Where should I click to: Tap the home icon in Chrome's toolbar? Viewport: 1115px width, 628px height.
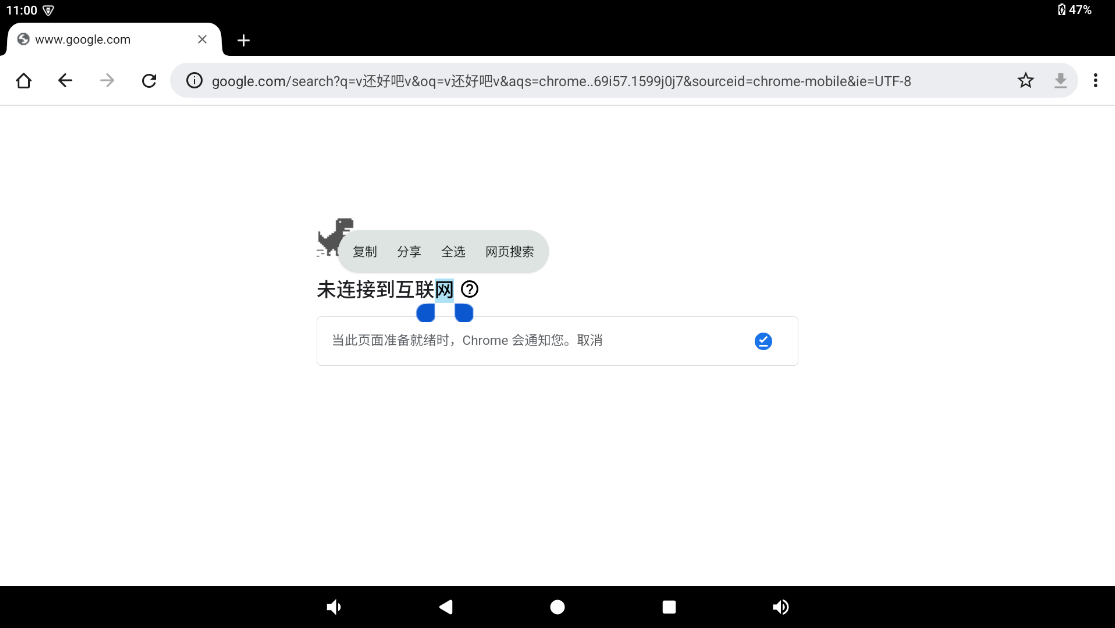[23, 80]
